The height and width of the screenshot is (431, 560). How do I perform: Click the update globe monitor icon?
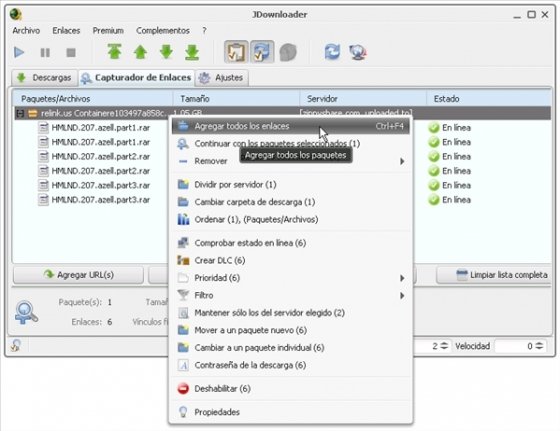[x=358, y=52]
